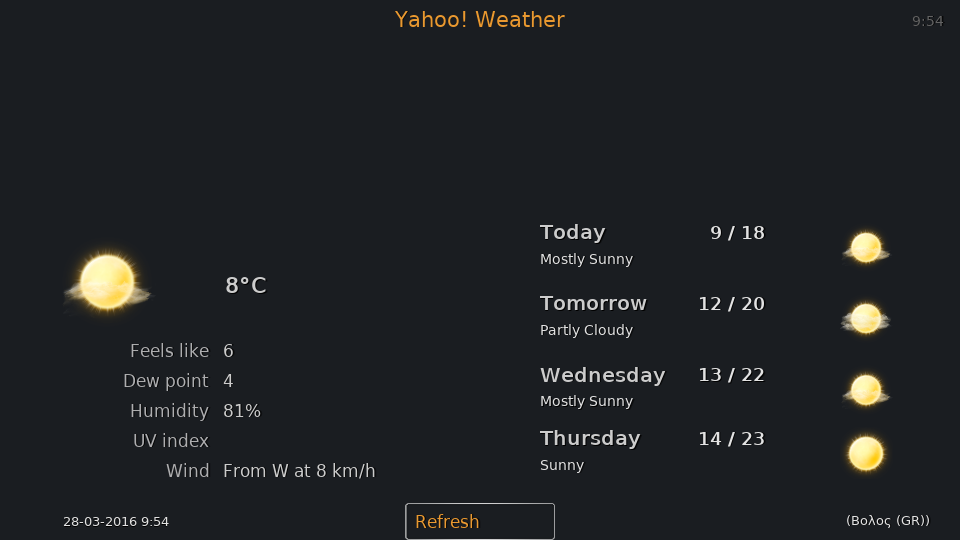Click Wednesday's mostly sunny icon
Viewport: 960px width, 540px height.
click(x=866, y=390)
